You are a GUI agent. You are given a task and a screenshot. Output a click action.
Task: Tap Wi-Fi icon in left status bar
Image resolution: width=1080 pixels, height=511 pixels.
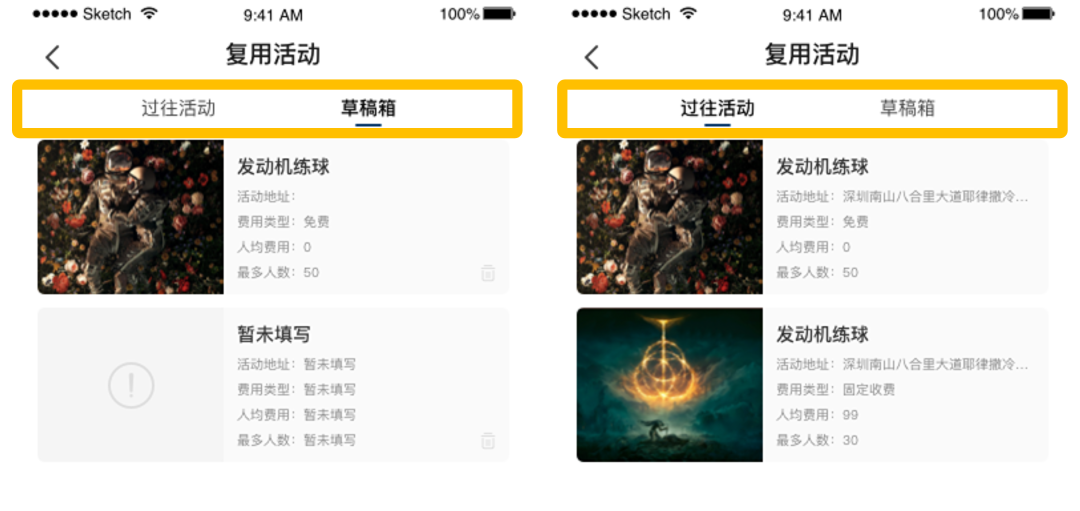(148, 14)
